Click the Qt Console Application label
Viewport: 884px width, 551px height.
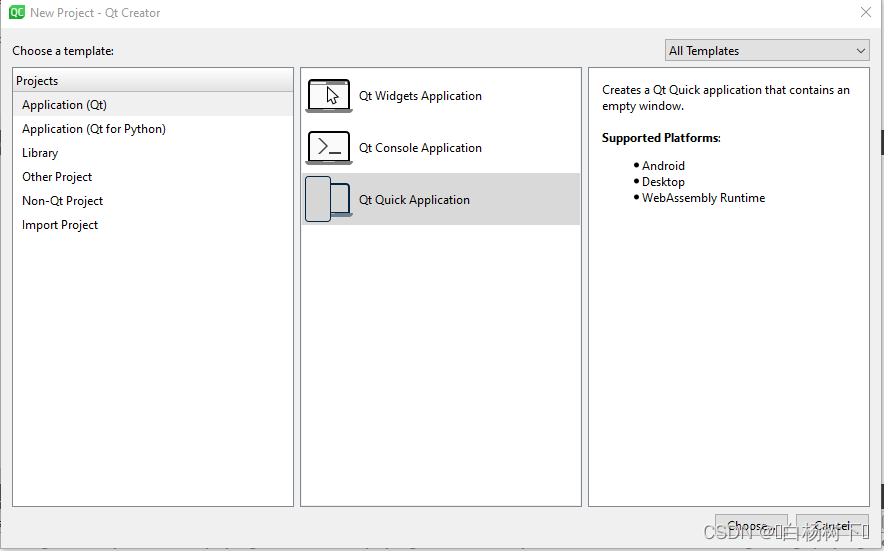click(x=420, y=148)
